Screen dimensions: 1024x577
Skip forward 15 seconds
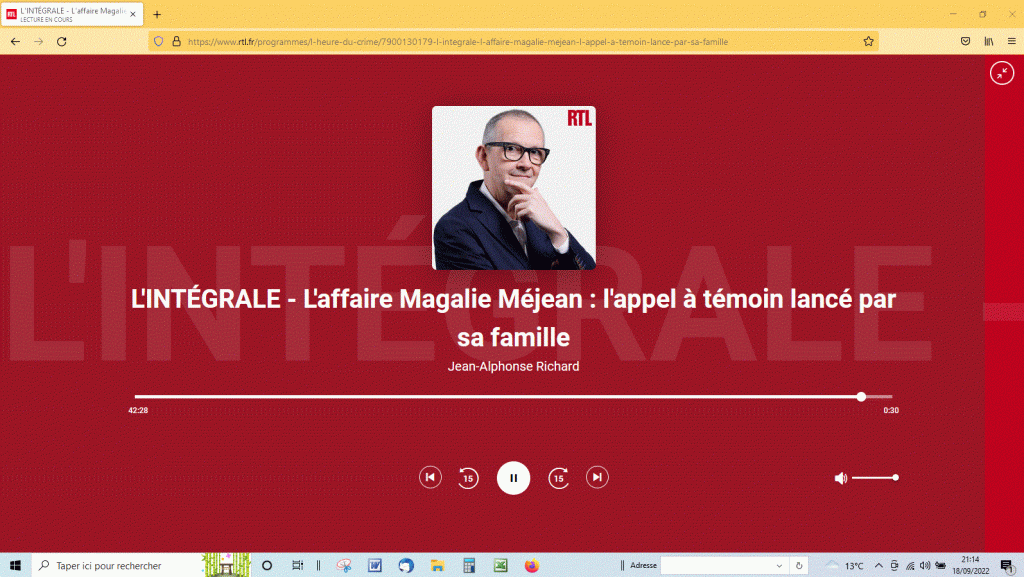click(559, 478)
